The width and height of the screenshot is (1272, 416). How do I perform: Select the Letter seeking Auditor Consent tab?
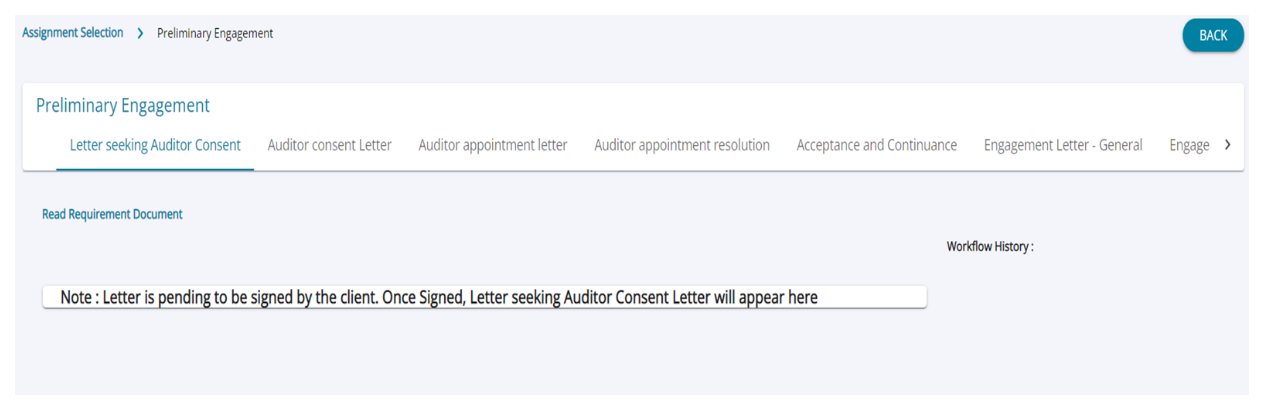[155, 145]
